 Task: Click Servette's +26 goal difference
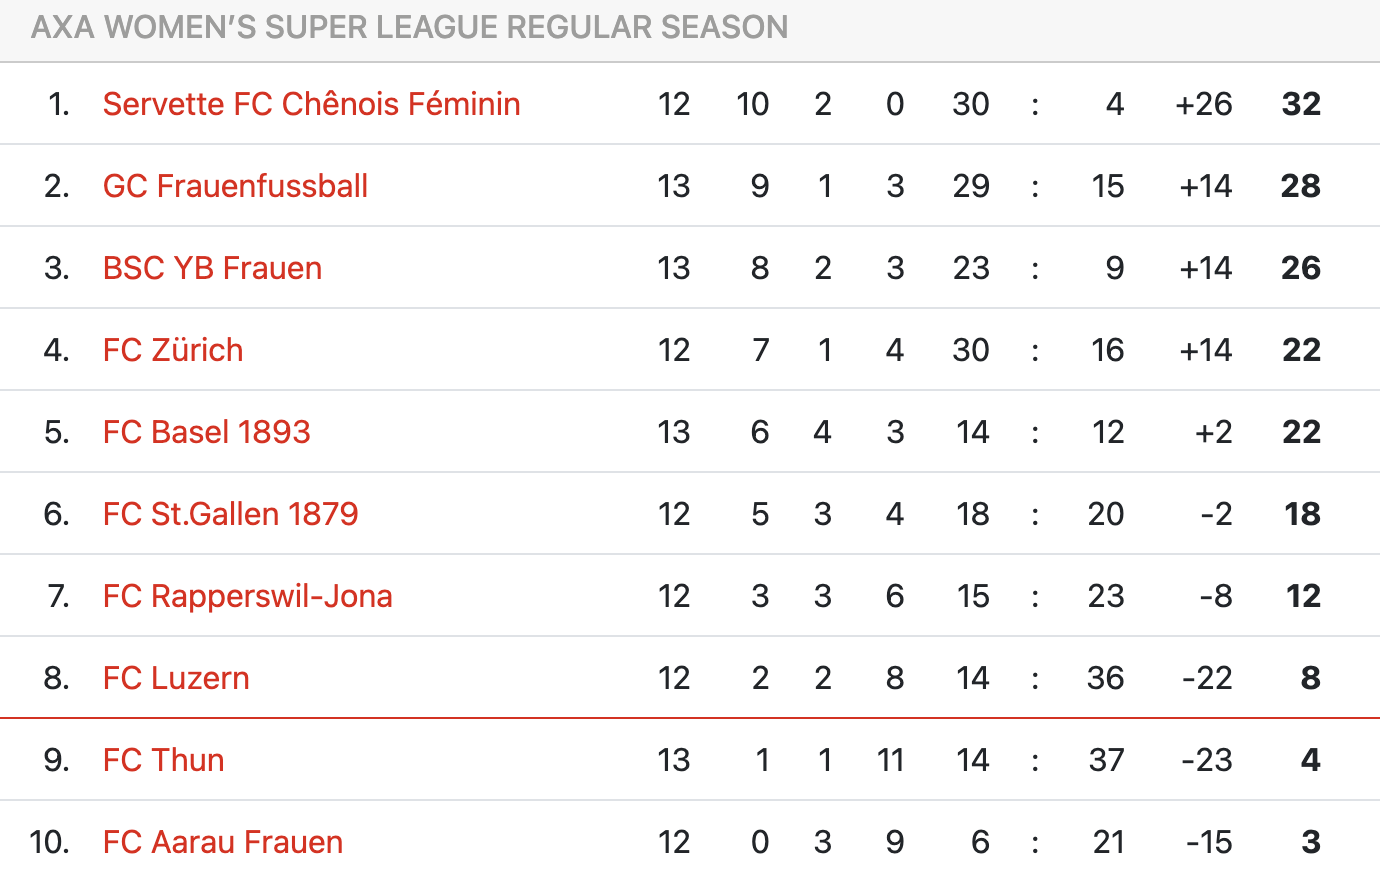(x=1204, y=104)
